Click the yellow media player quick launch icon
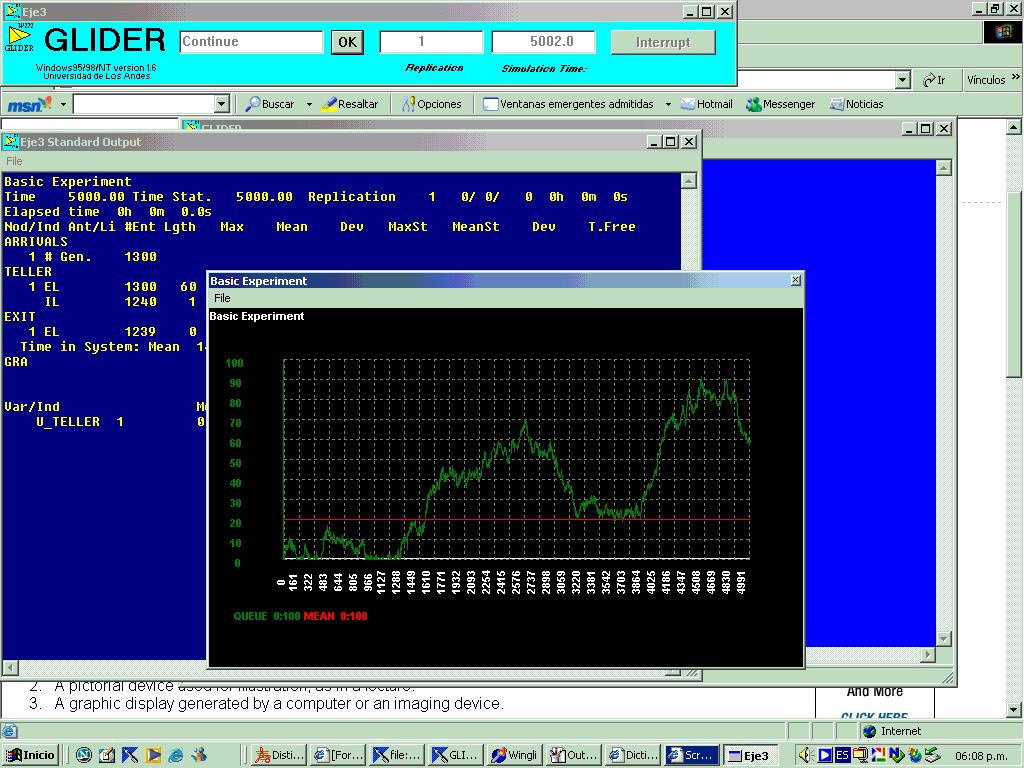 (x=153, y=755)
